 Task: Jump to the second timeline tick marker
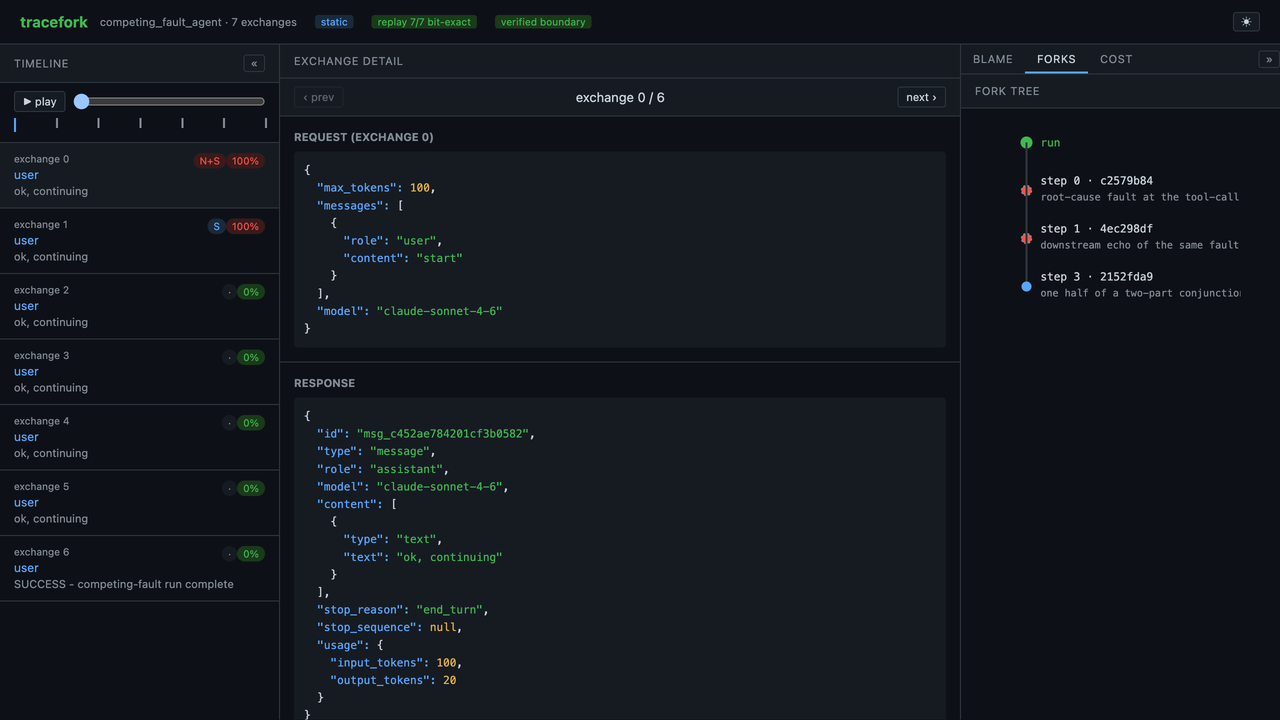pos(57,123)
